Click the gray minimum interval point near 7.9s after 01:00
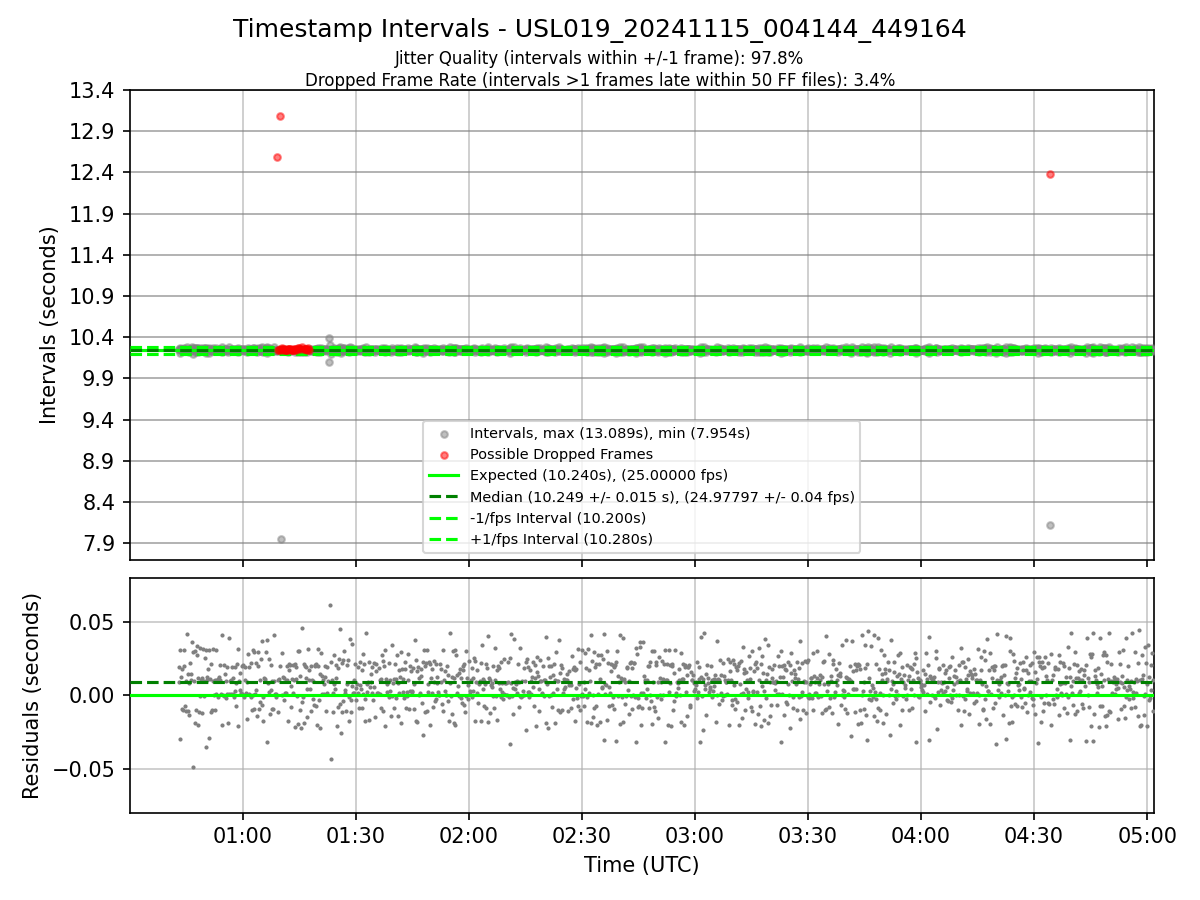This screenshot has height=900, width=1200. click(281, 539)
